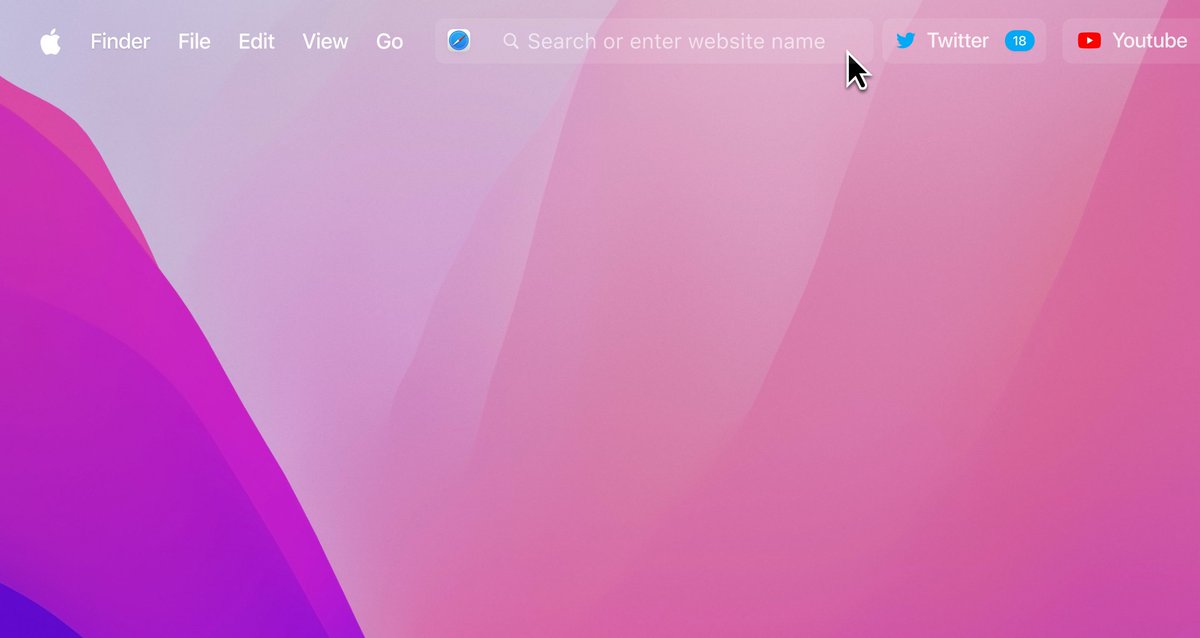Screen dimensions: 1200x638
Task: Click the Twitter bird icon
Action: coord(906,41)
